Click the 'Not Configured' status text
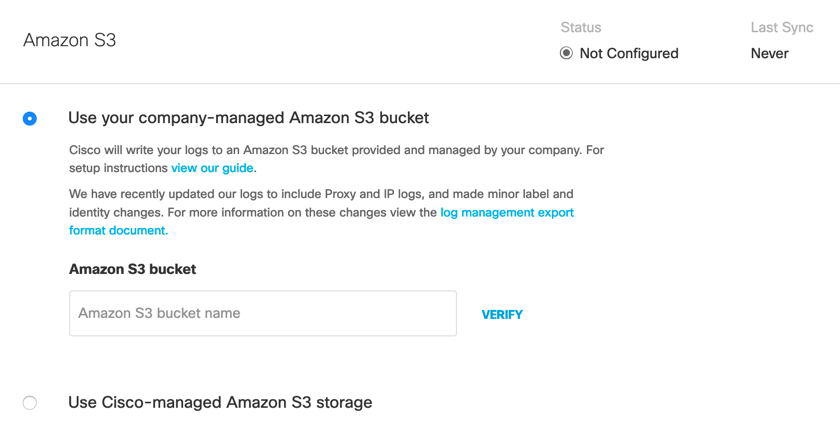Image resolution: width=840 pixels, height=436 pixels. pyautogui.click(x=629, y=53)
